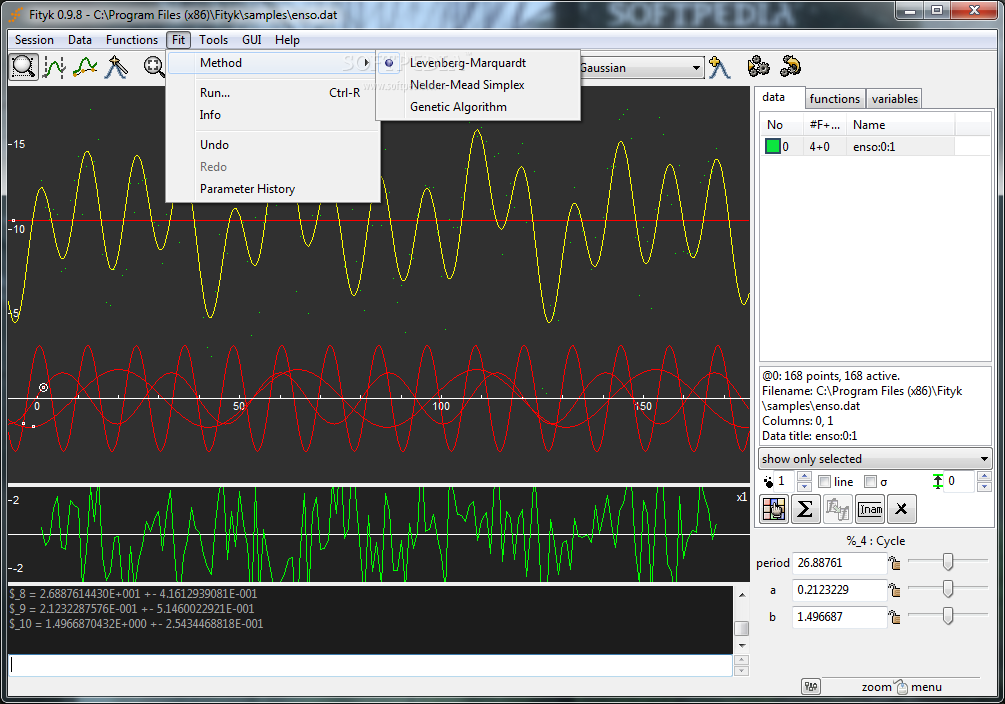Adjust the period parameter slider
This screenshot has height=704, width=1005.
click(x=947, y=562)
